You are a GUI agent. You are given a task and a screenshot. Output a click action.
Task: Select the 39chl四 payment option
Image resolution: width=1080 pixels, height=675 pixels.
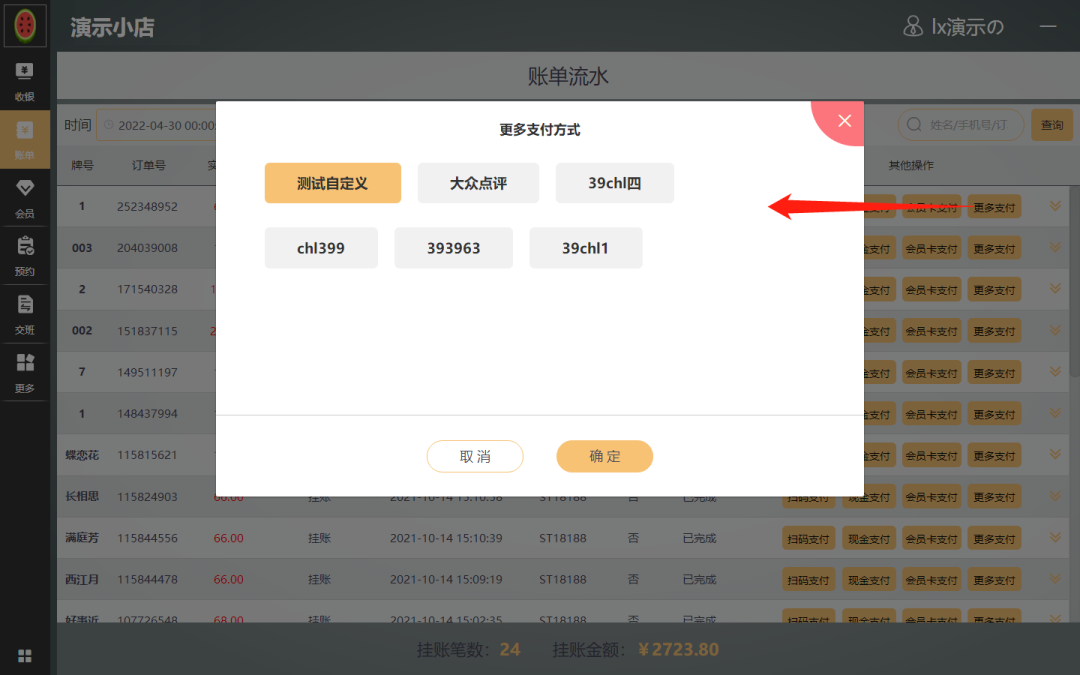coord(614,183)
